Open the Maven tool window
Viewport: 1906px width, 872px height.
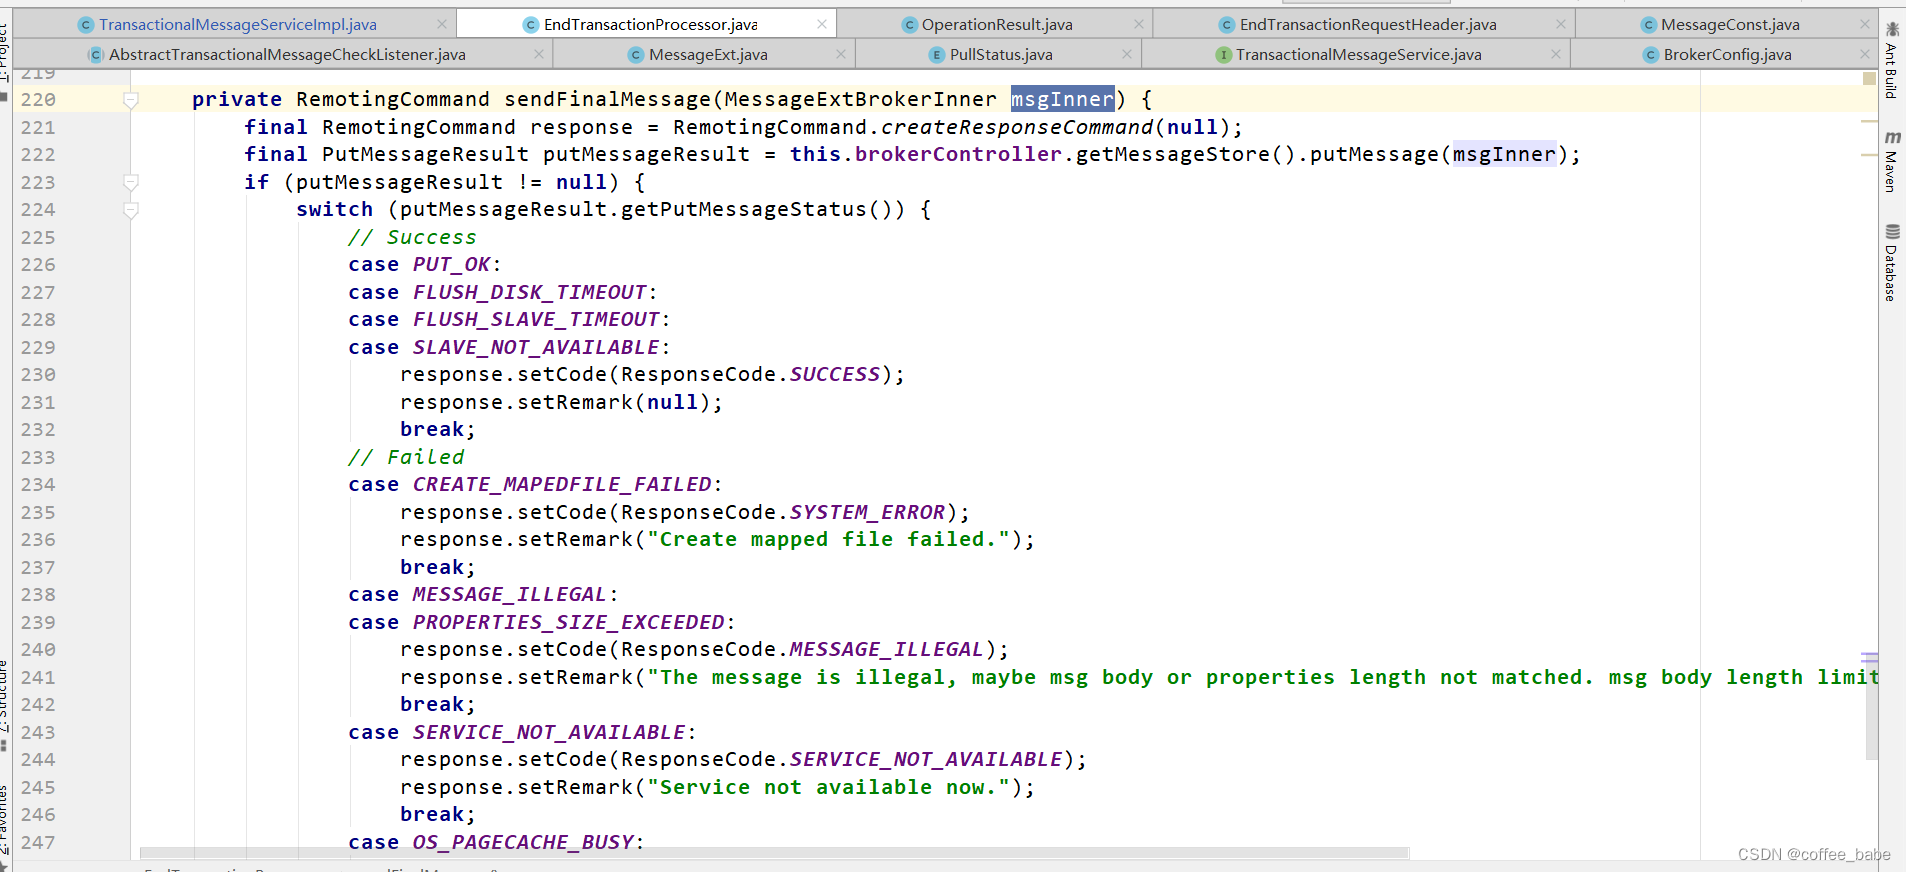pyautogui.click(x=1892, y=161)
